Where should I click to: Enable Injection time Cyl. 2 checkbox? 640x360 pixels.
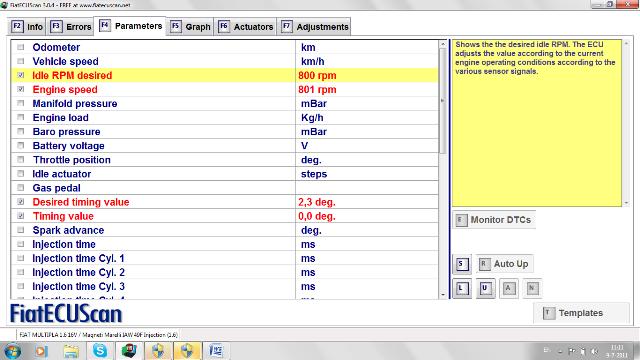coord(20,272)
